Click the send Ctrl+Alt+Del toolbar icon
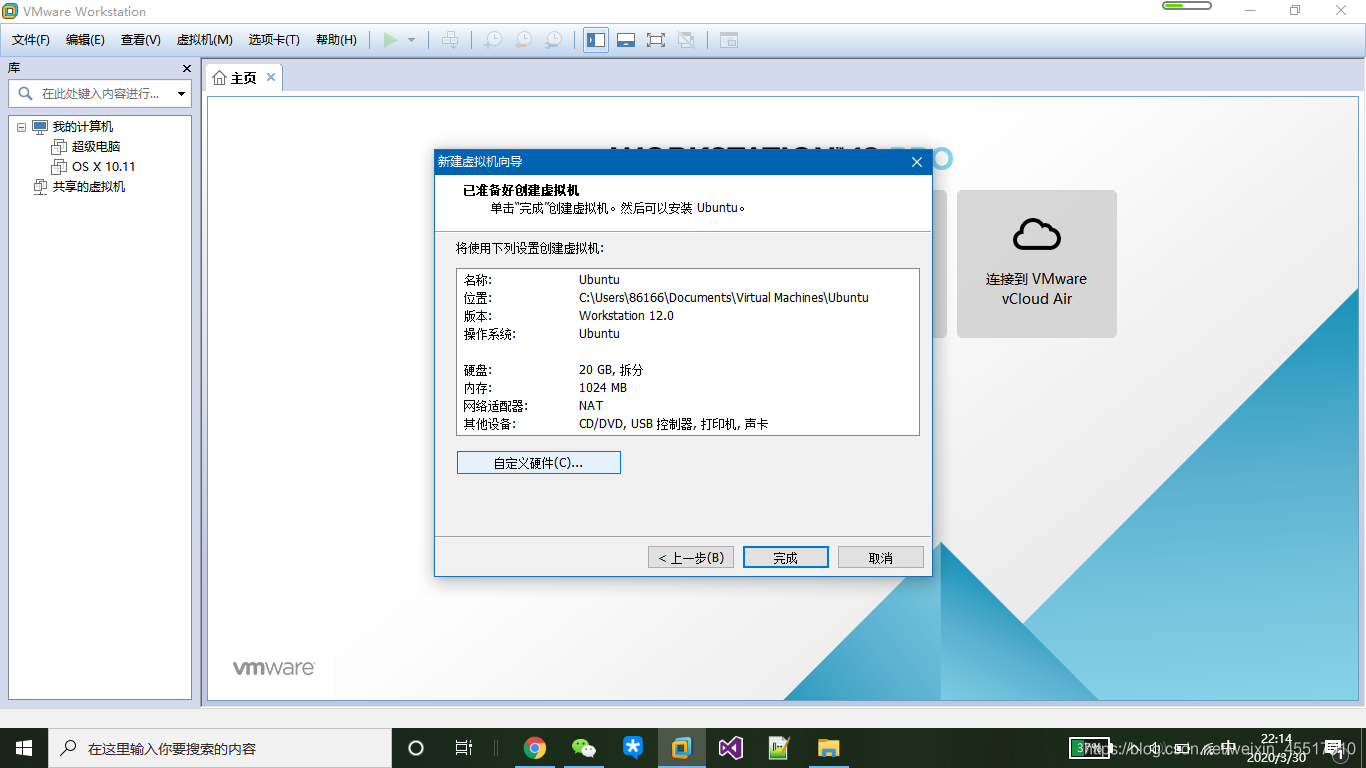This screenshot has height=768, width=1366. (x=450, y=40)
